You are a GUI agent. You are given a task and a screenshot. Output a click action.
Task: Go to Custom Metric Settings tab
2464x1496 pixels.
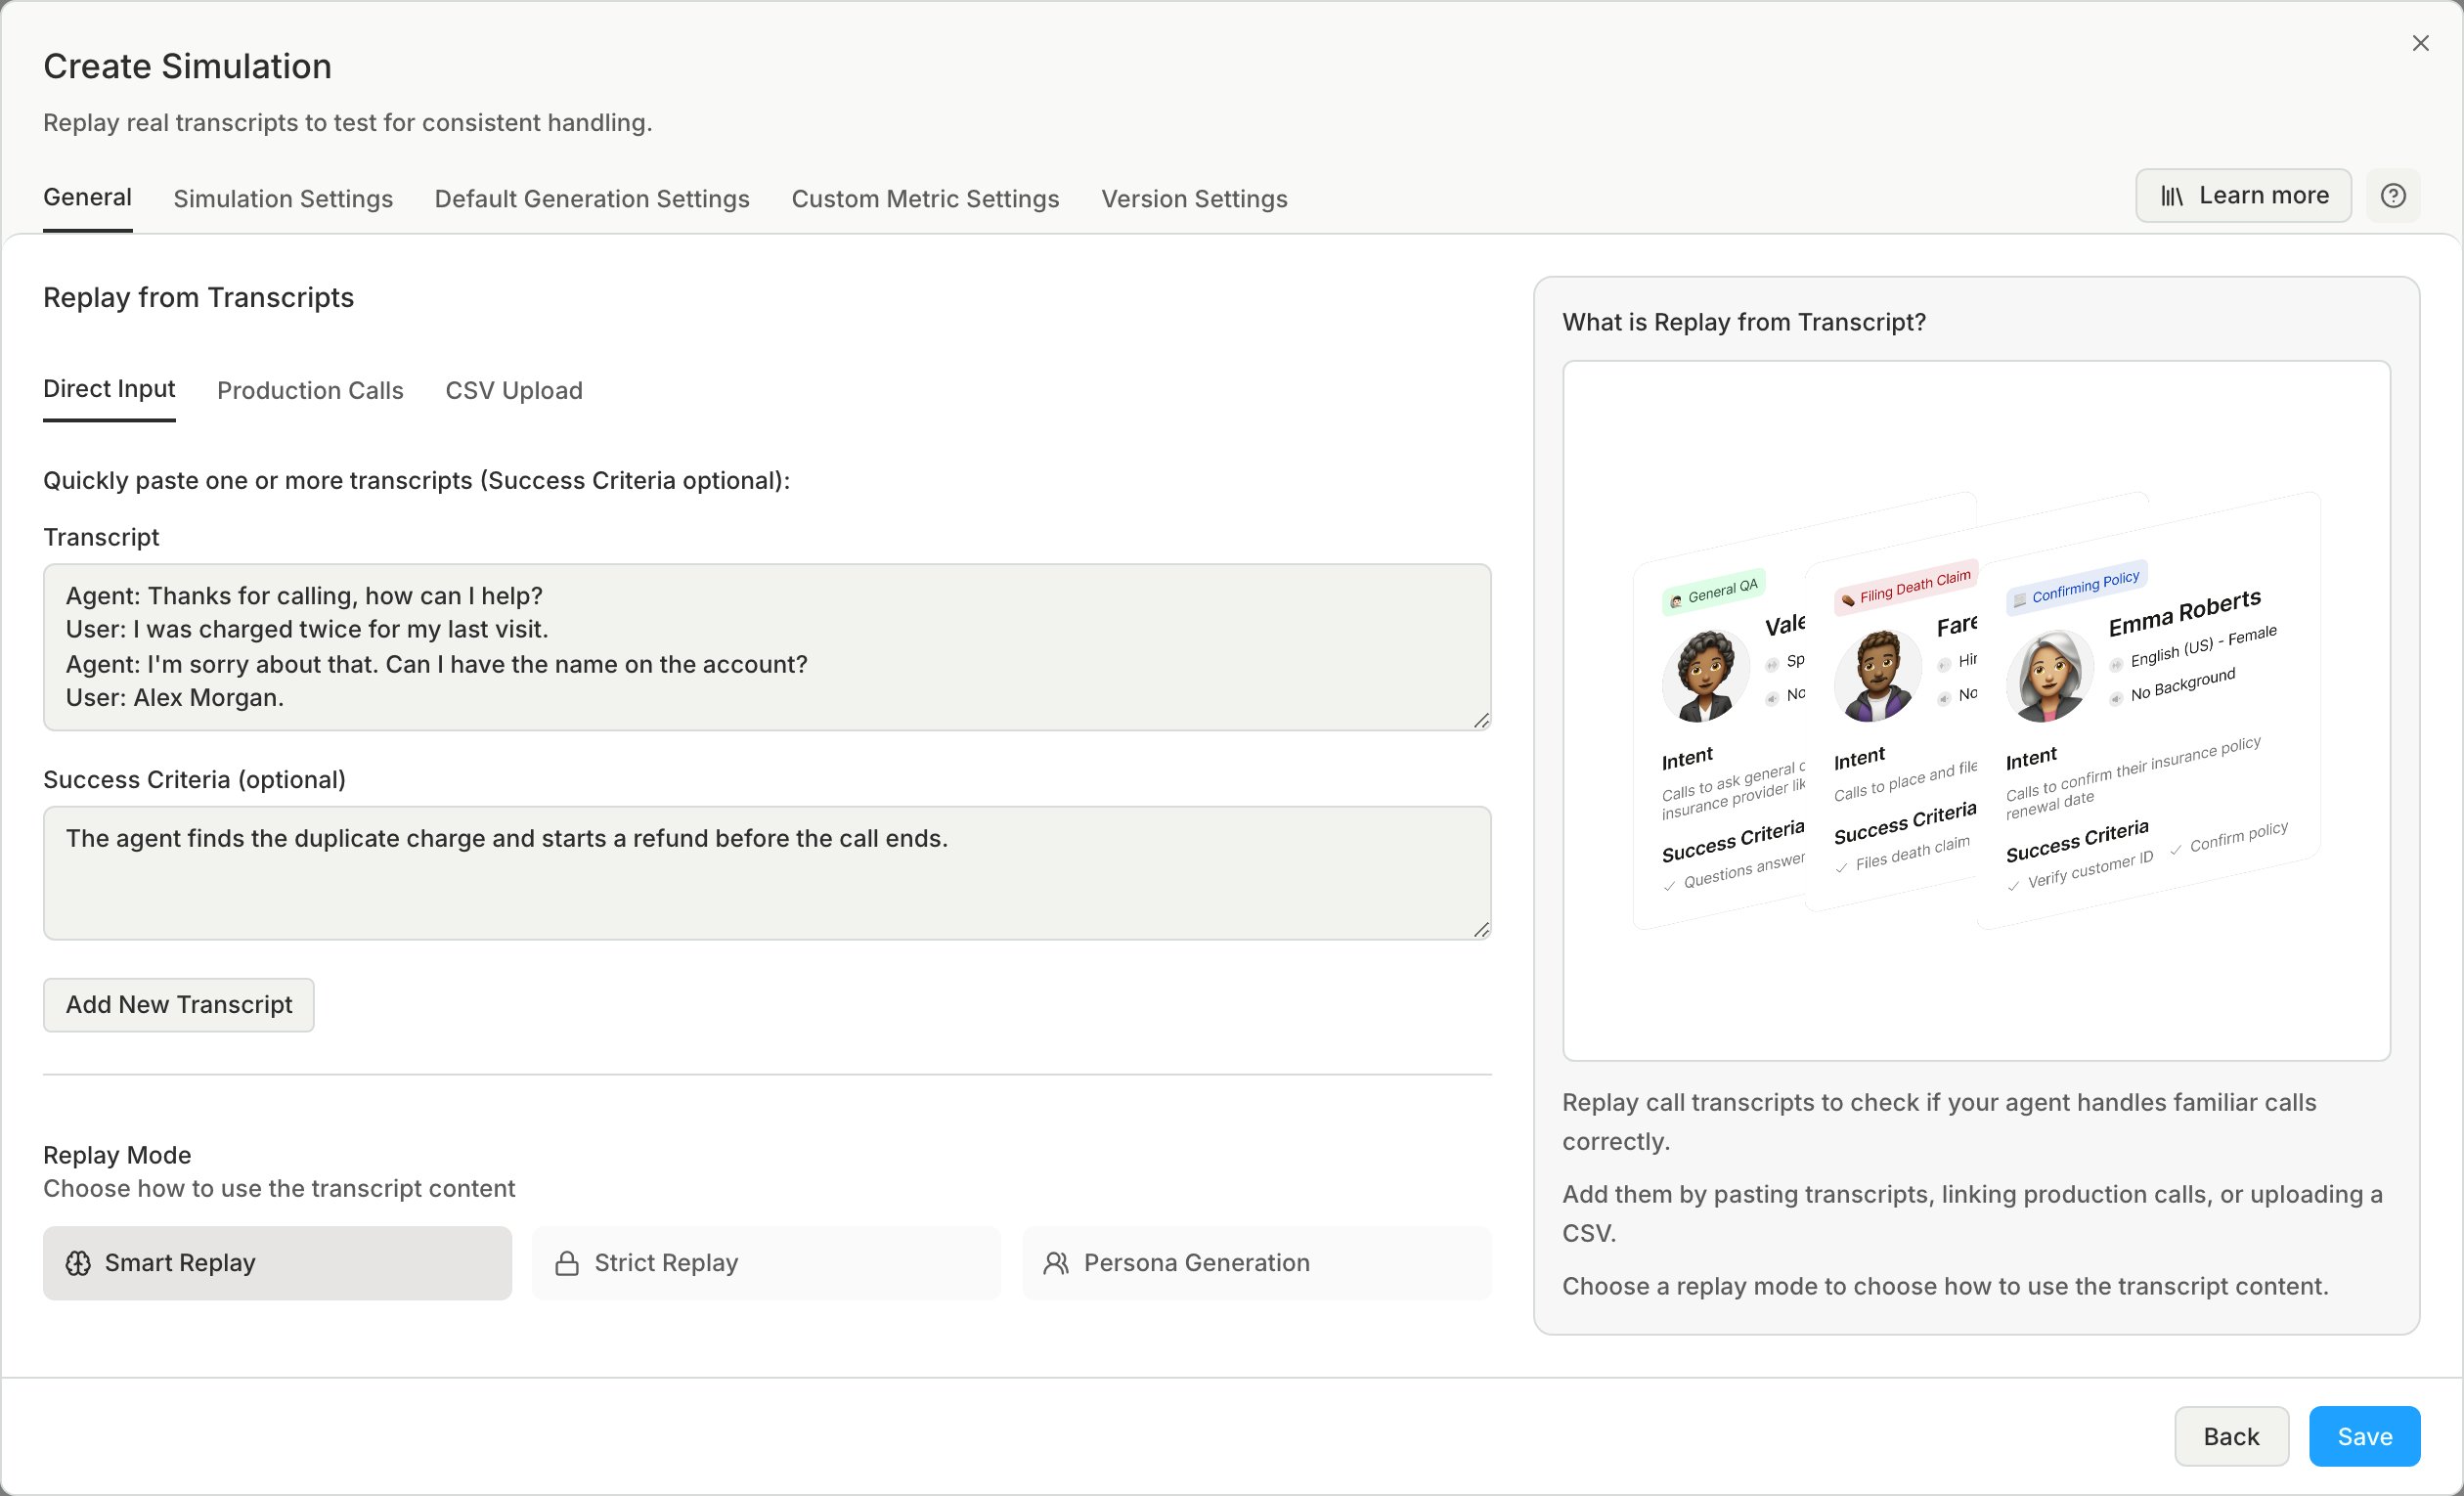click(x=925, y=199)
